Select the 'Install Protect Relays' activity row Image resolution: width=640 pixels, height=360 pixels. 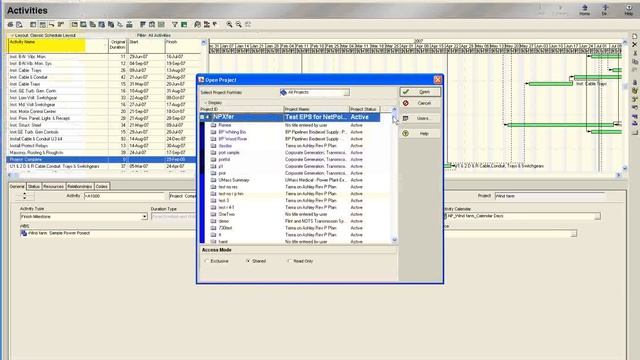click(104, 146)
